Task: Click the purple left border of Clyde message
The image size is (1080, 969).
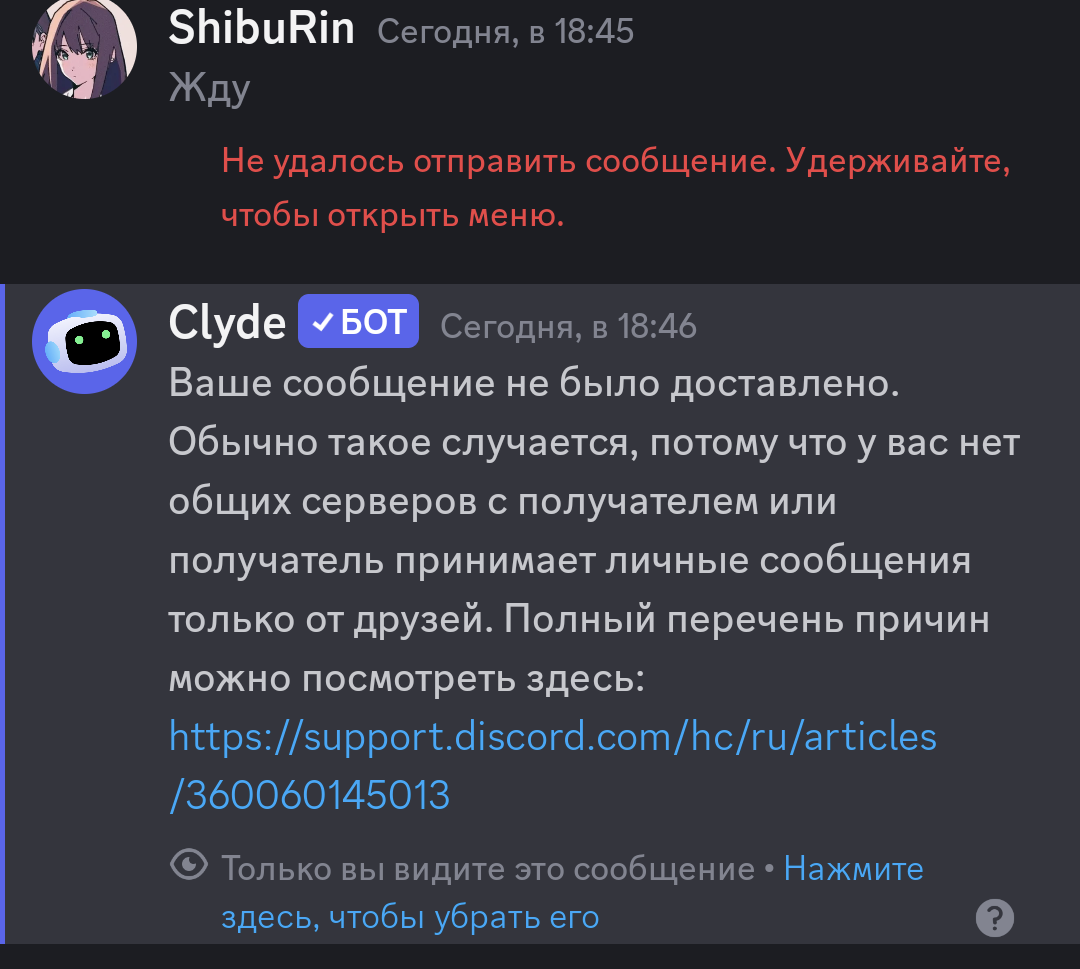Action: click(3, 614)
